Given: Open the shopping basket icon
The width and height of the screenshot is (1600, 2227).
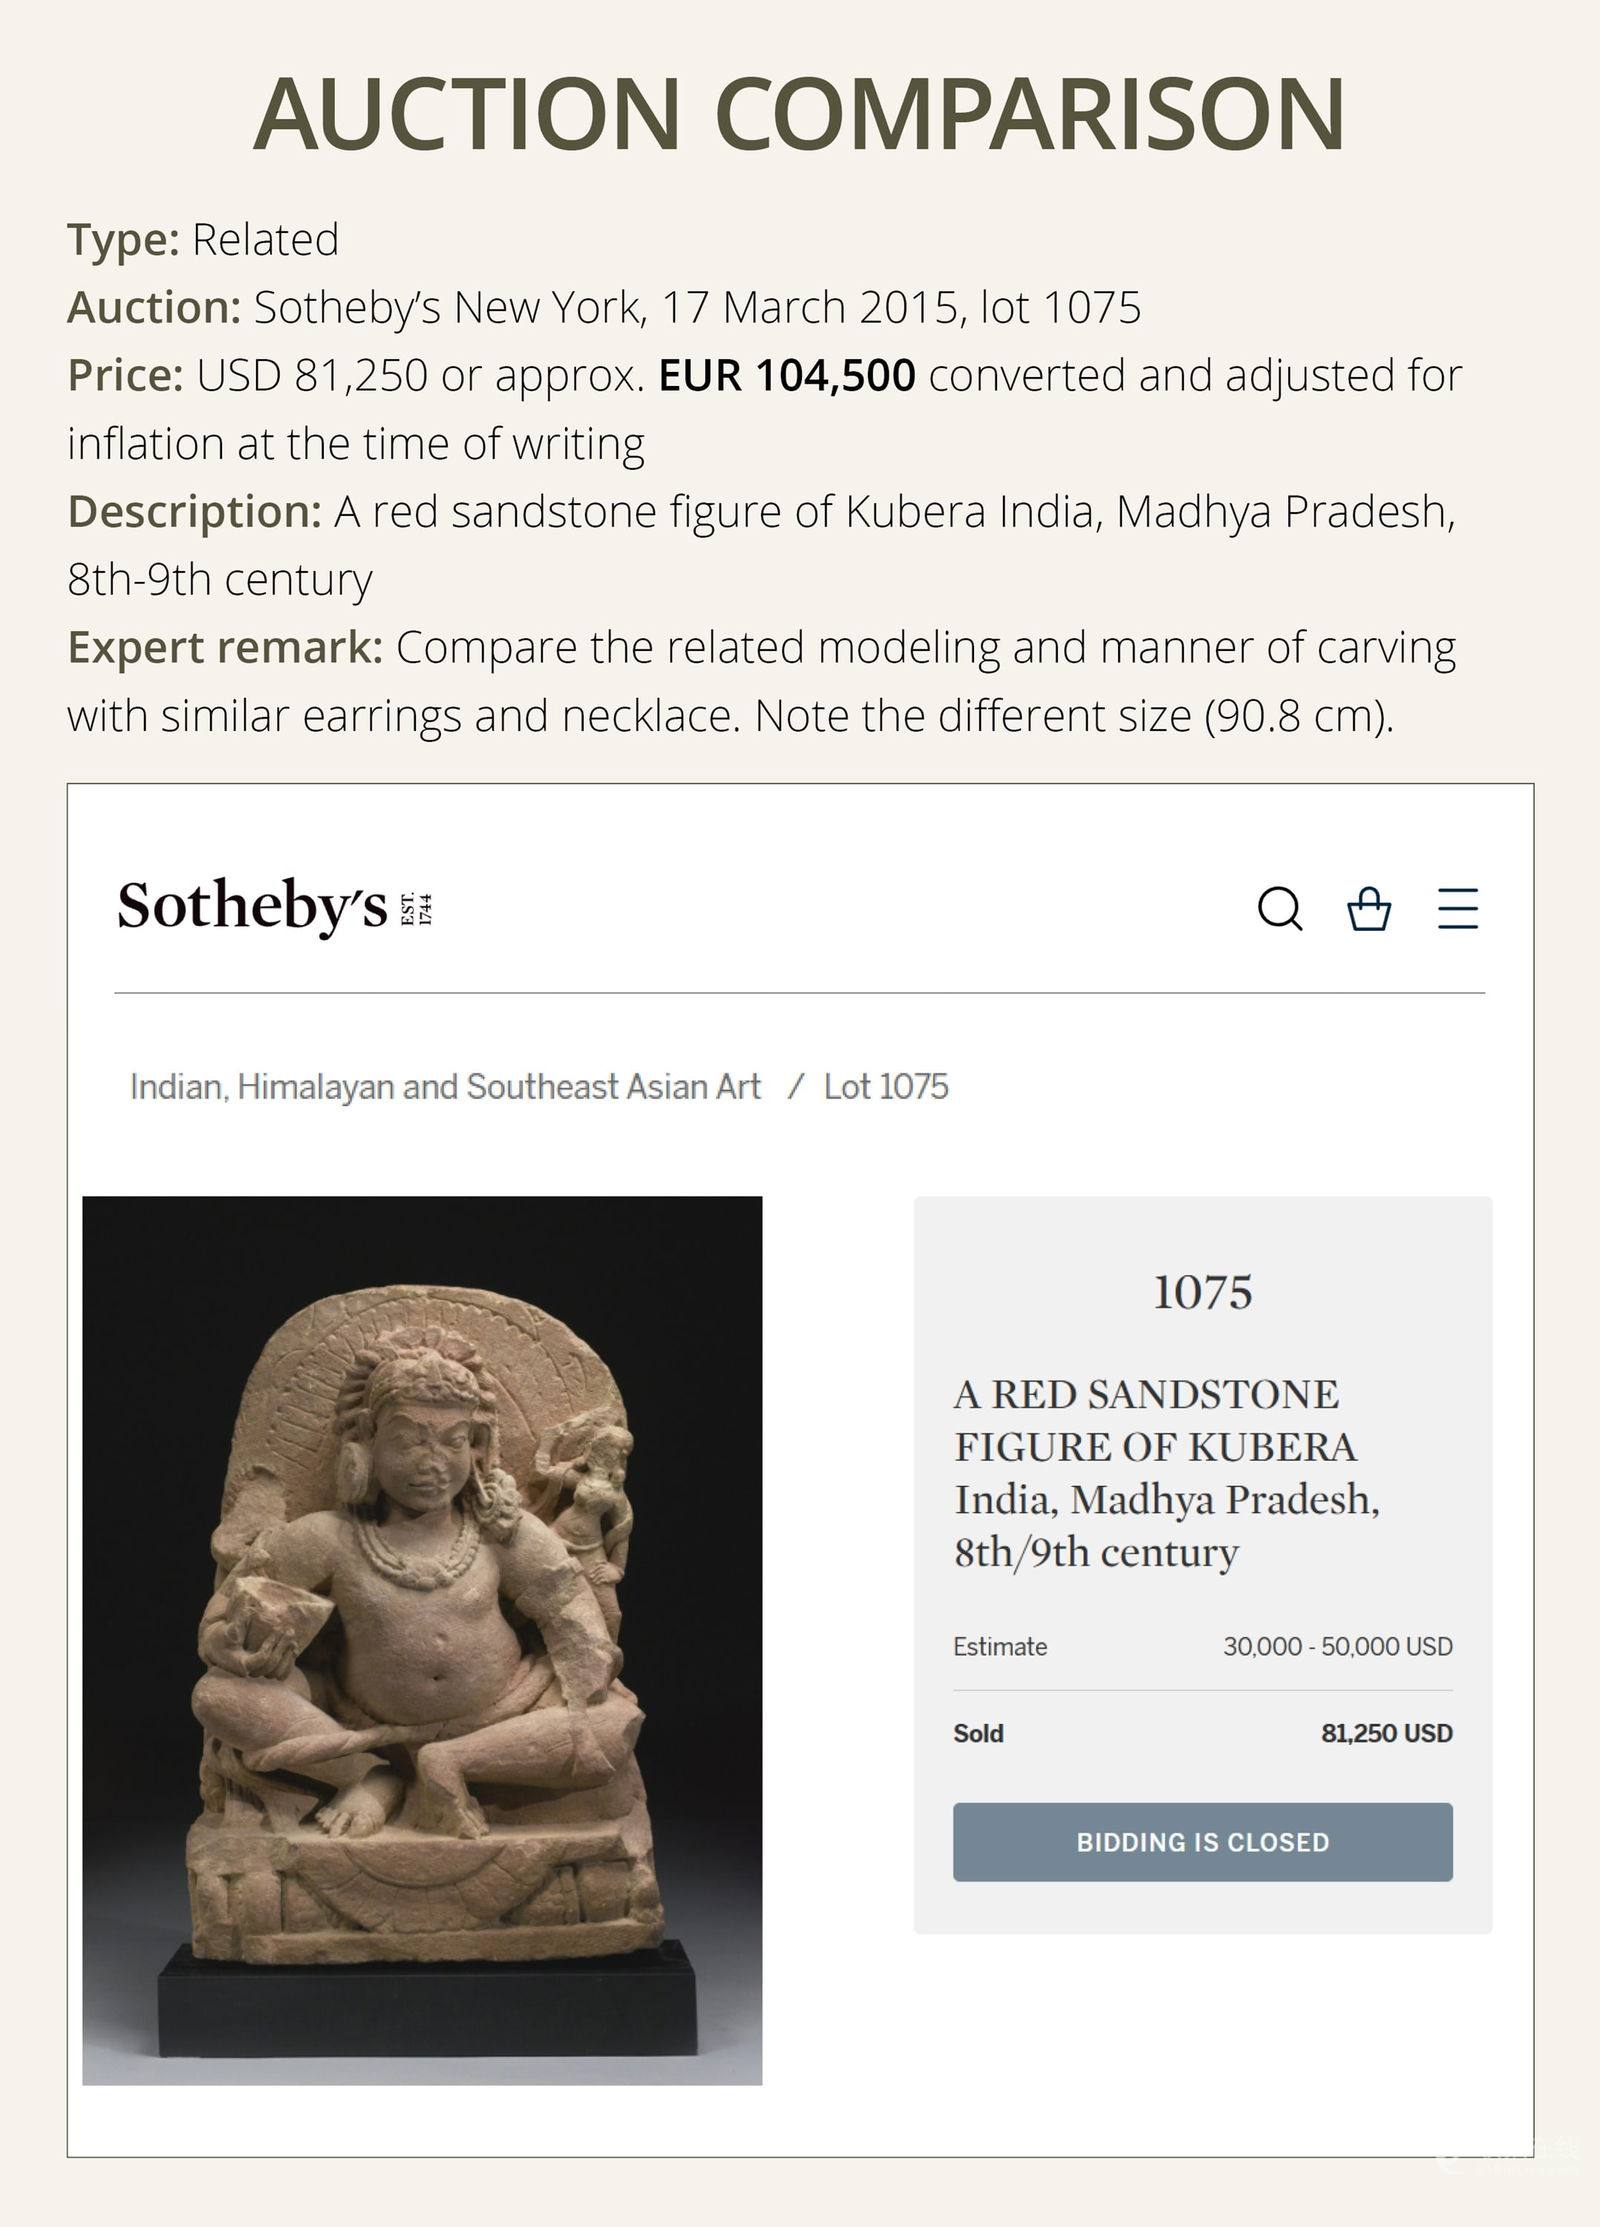Looking at the screenshot, I should (1369, 909).
